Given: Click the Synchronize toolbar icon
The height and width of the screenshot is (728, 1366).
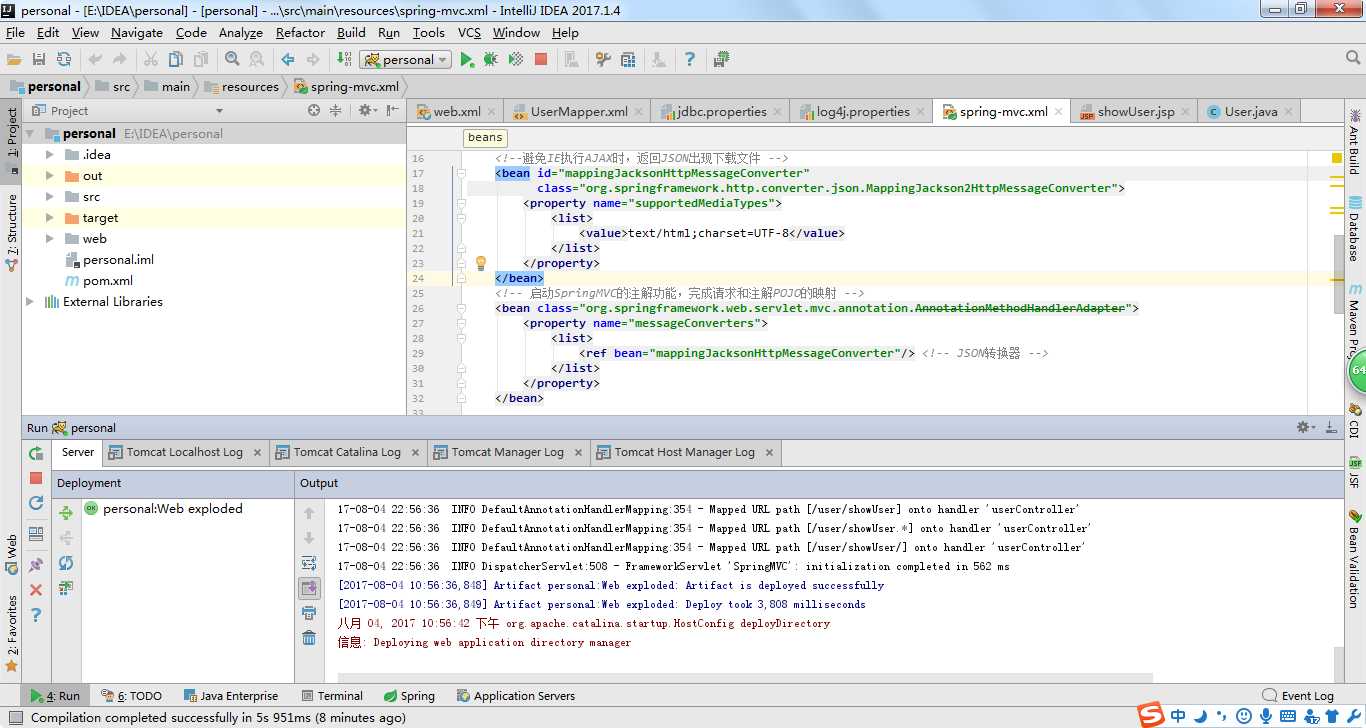Looking at the screenshot, I should click(x=64, y=60).
